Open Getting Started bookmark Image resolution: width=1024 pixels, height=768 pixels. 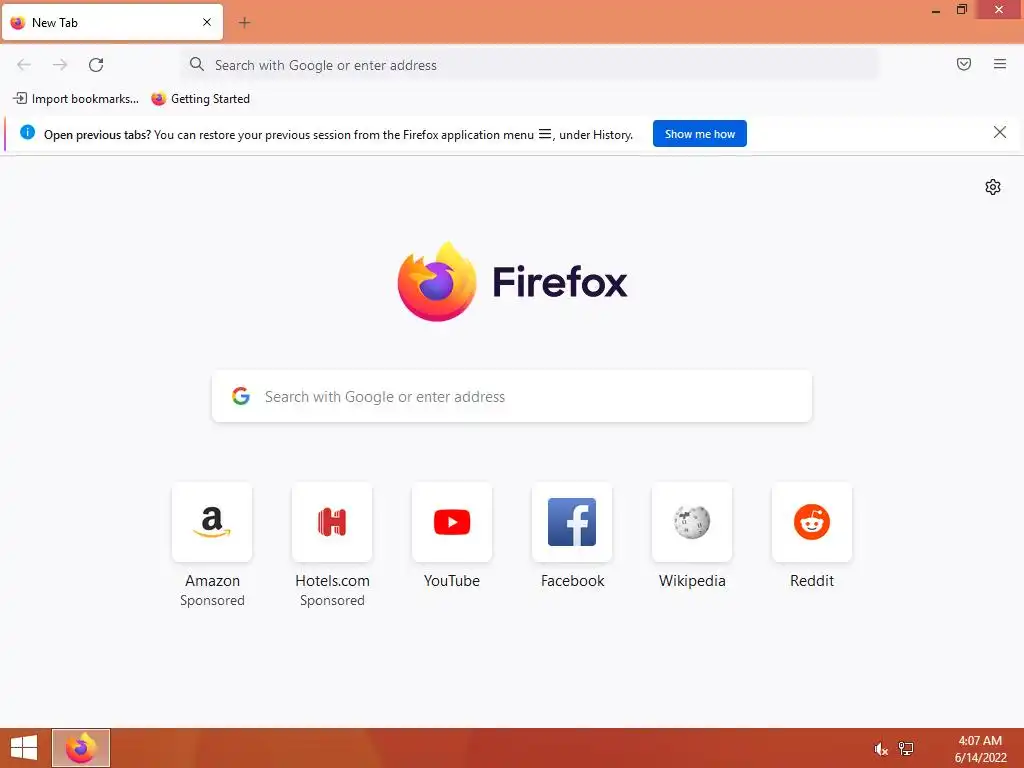[200, 99]
